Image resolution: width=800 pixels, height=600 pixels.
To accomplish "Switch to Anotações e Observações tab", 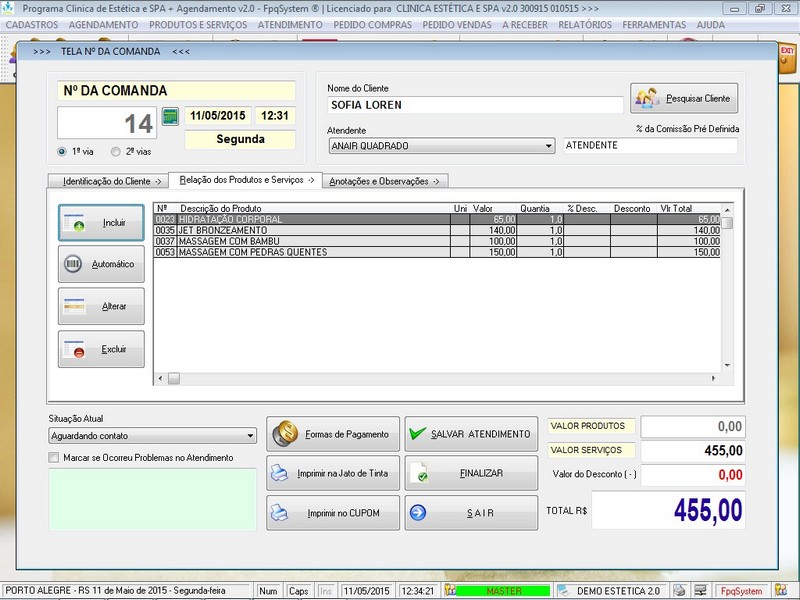I will [x=387, y=181].
